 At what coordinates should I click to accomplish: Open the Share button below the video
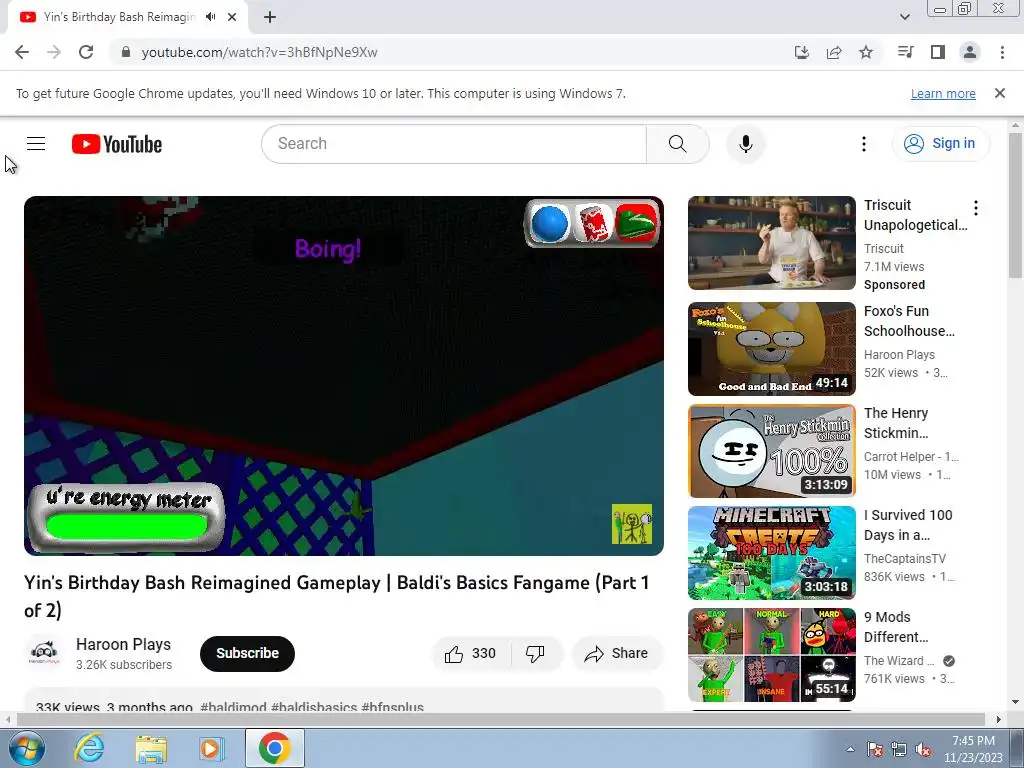tap(617, 654)
